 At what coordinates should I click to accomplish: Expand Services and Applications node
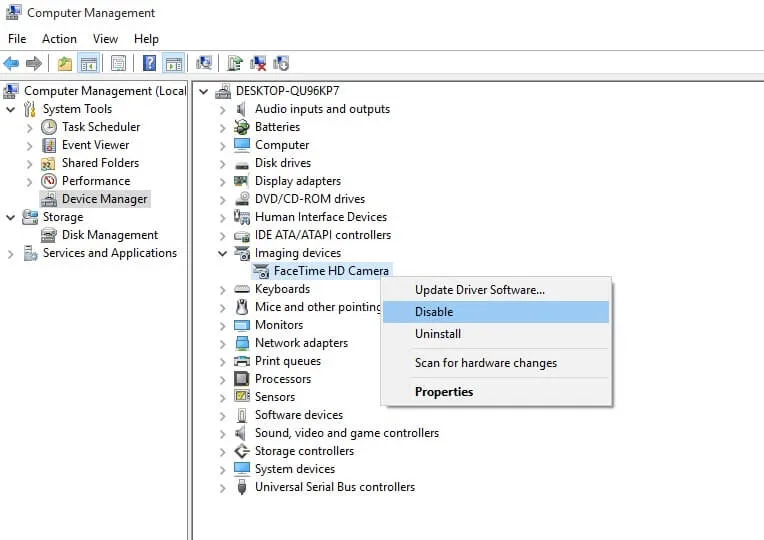click(11, 254)
